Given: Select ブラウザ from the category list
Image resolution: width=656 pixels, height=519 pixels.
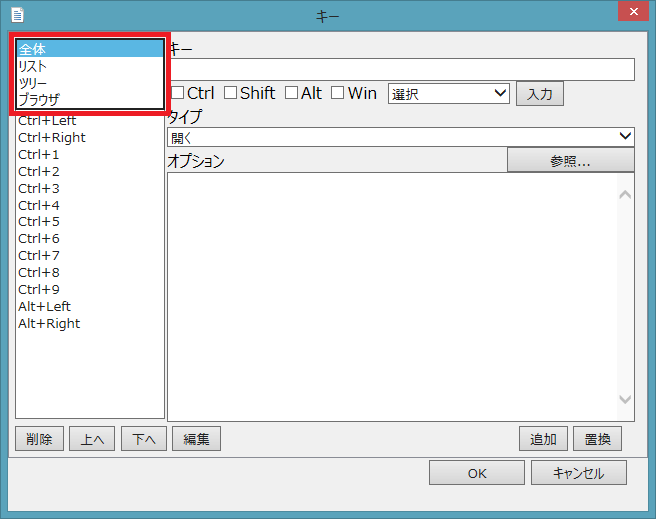Looking at the screenshot, I should [x=89, y=100].
